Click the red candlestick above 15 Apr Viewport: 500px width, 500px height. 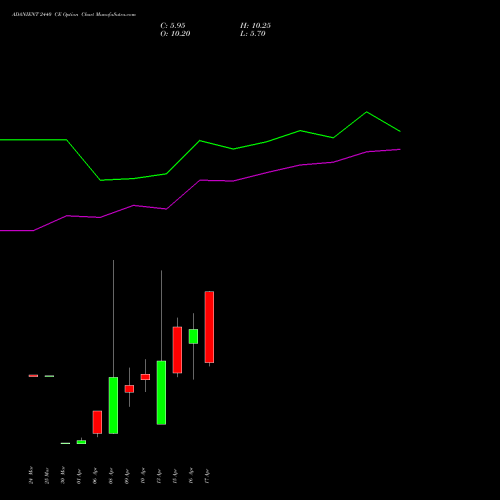coord(177,350)
